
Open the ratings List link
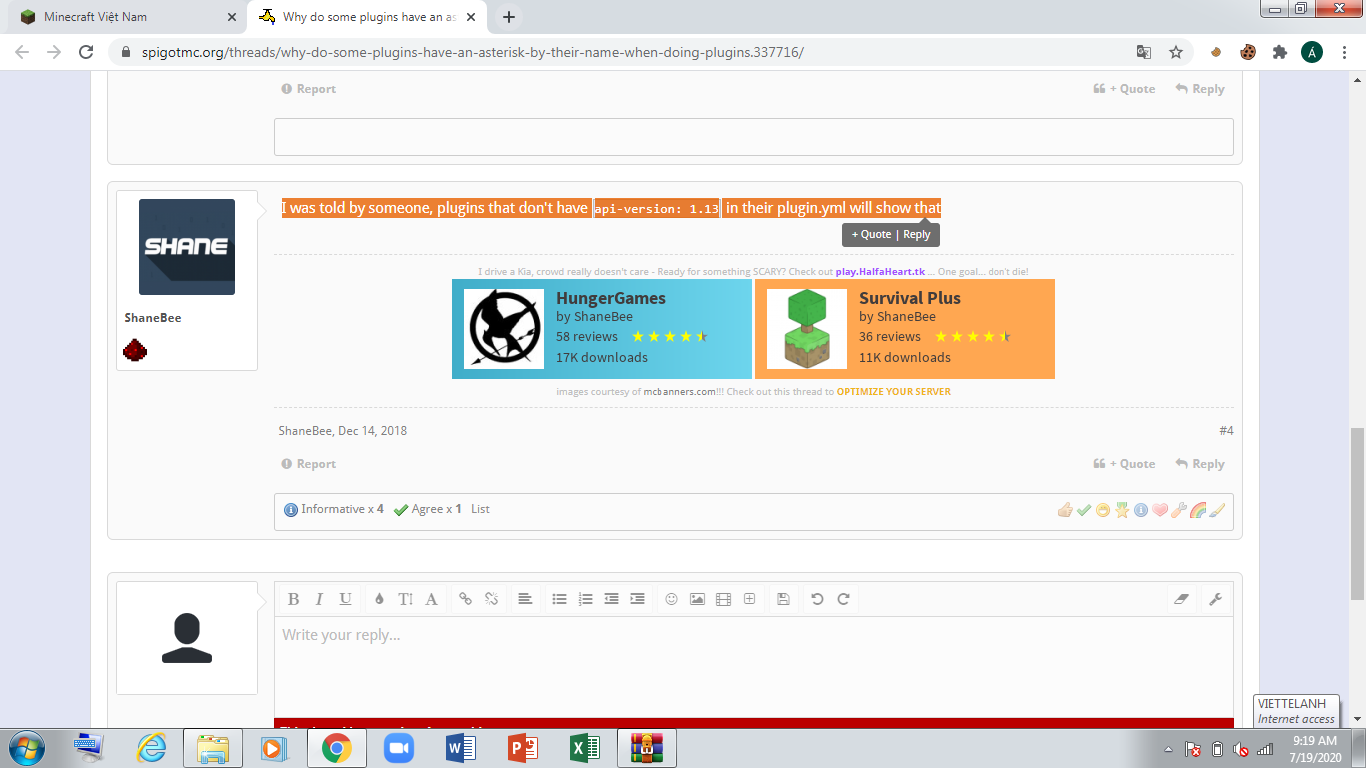(480, 509)
